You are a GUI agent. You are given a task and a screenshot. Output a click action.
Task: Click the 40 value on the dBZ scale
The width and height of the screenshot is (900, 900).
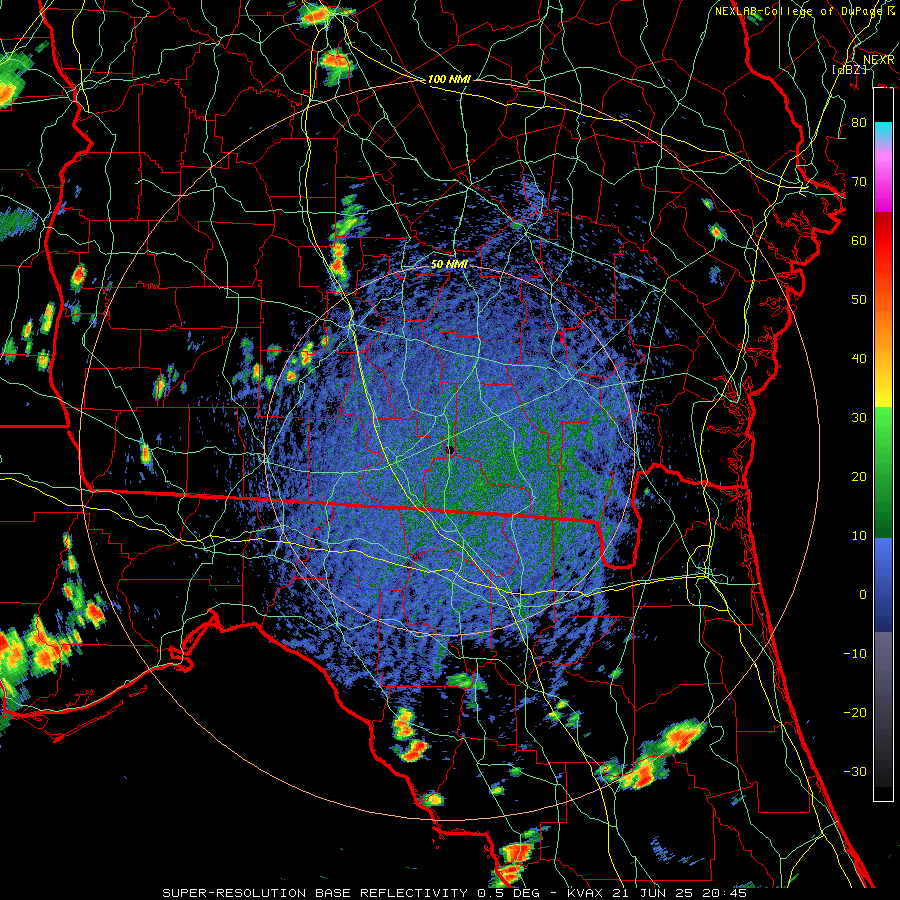click(859, 359)
